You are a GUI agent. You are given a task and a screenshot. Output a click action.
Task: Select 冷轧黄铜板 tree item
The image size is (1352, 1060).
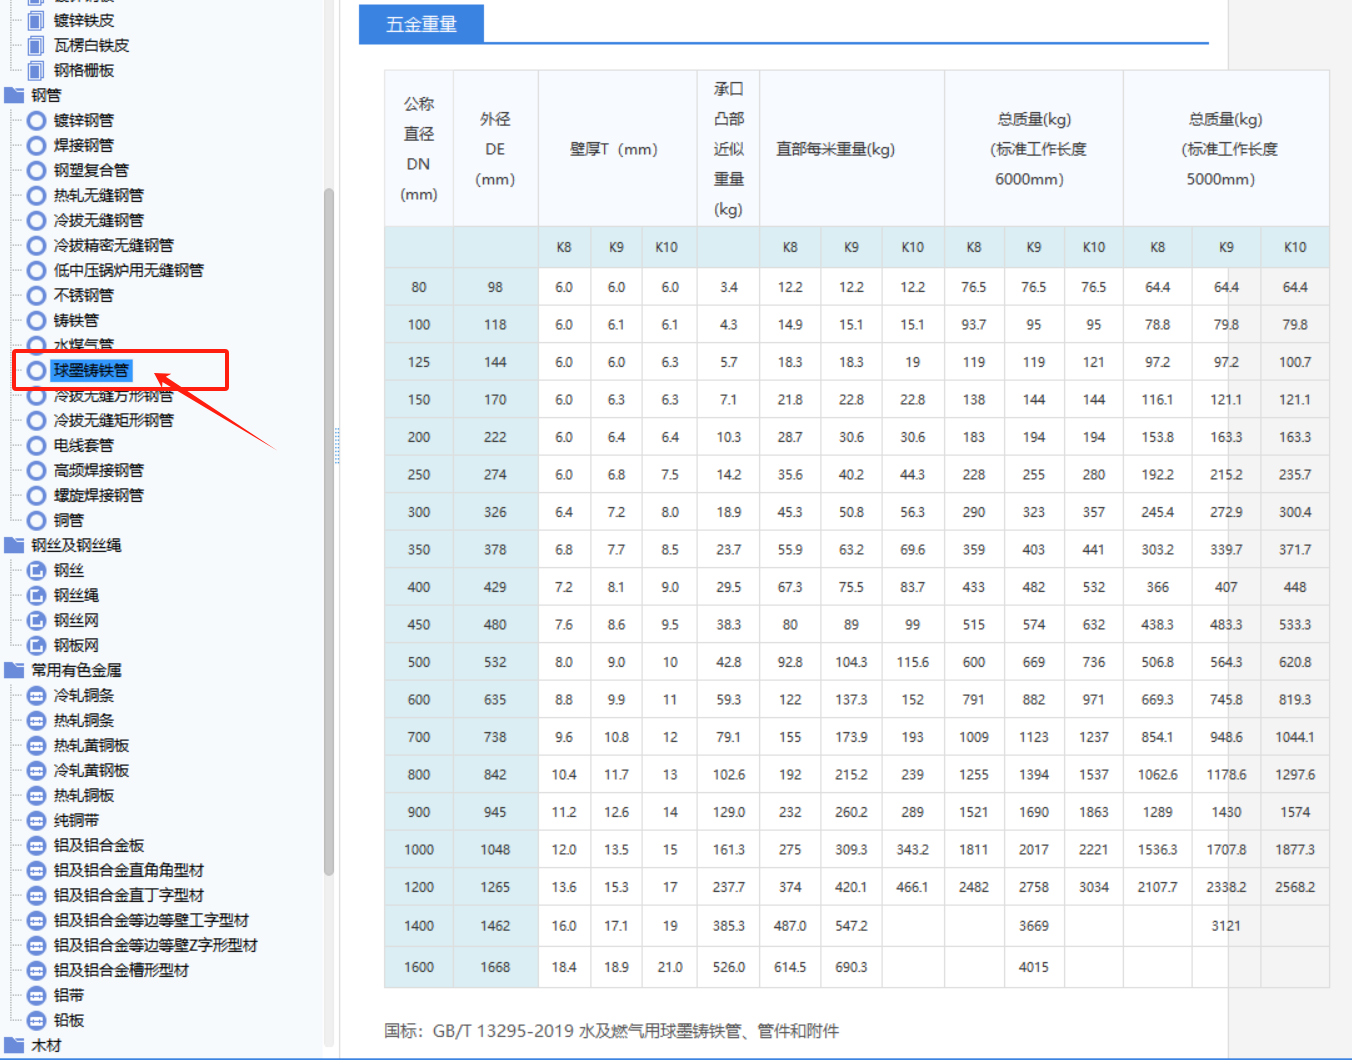(x=92, y=771)
